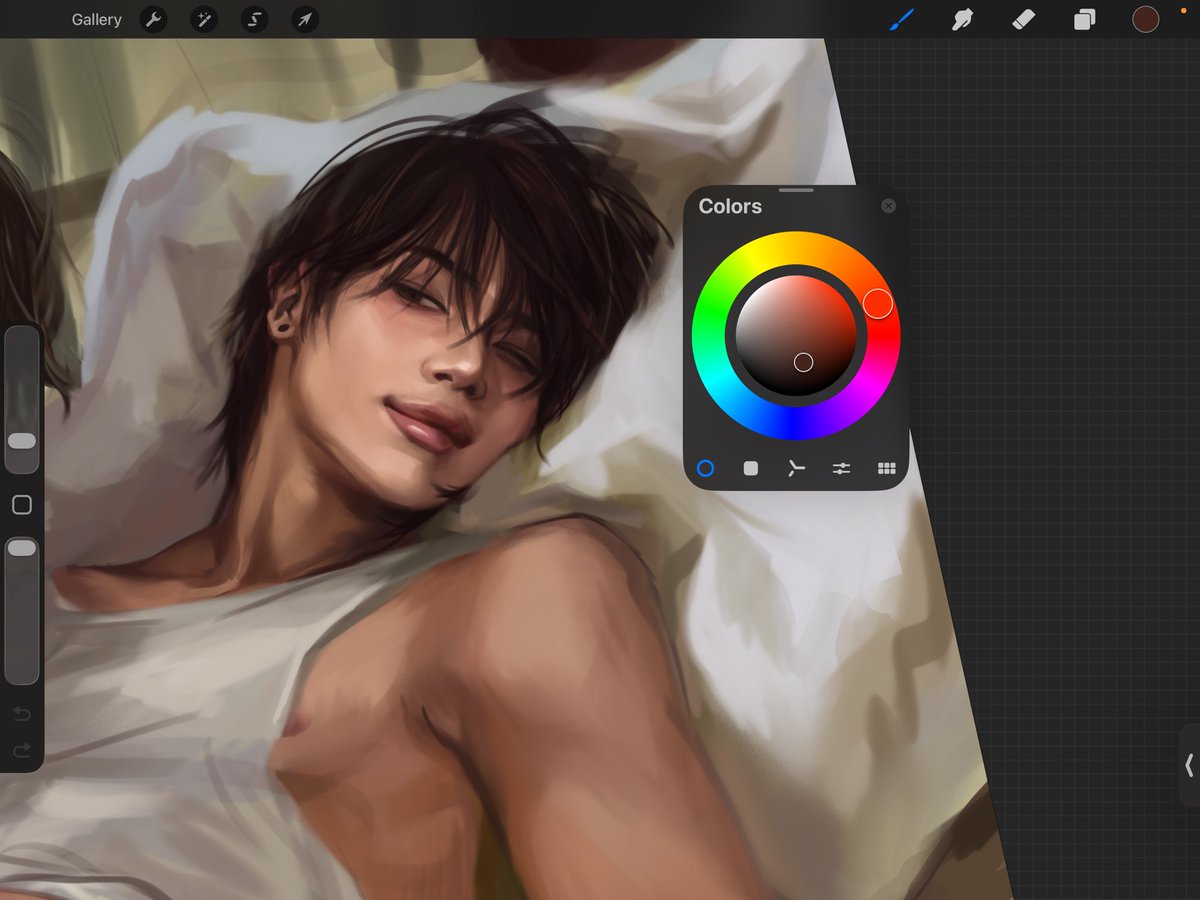Close the Colors panel
1200x900 pixels.
coord(888,205)
